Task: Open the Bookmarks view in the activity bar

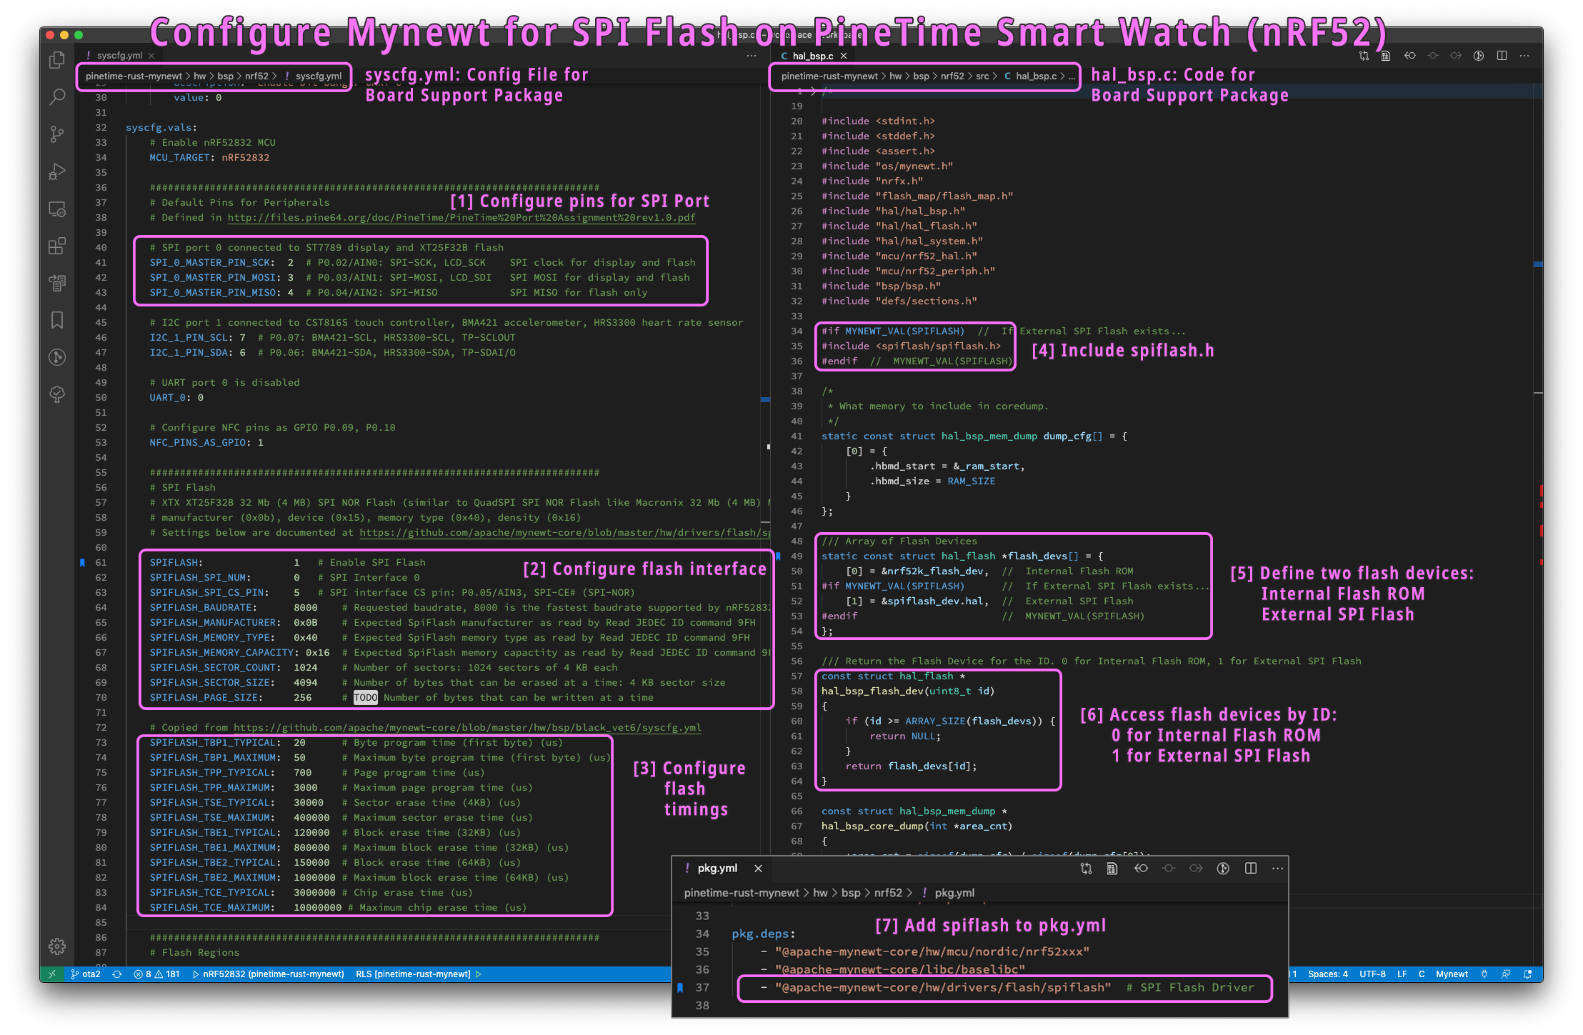Action: [x=57, y=320]
